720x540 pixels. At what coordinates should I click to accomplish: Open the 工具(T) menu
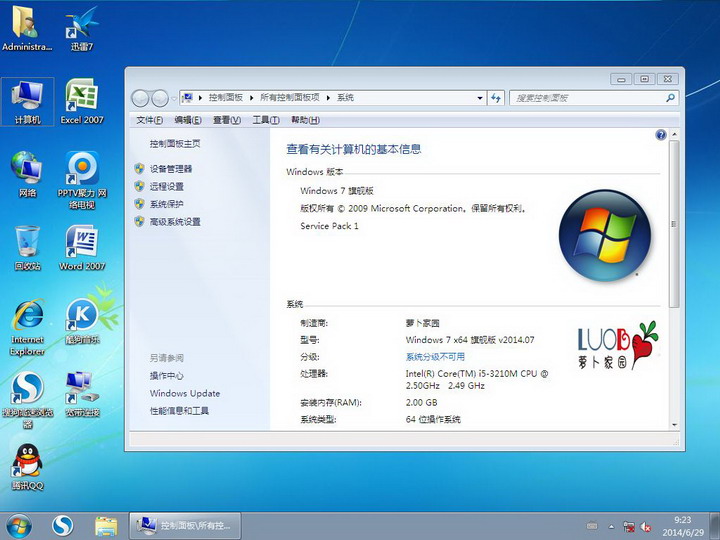pyautogui.click(x=265, y=120)
